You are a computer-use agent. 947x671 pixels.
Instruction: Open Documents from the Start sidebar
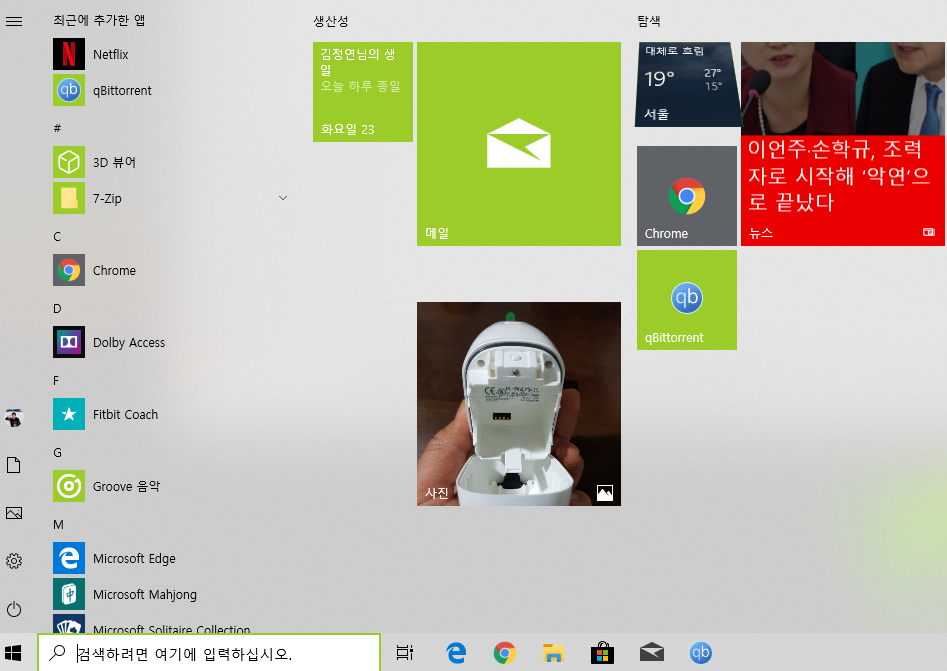pyautogui.click(x=14, y=465)
